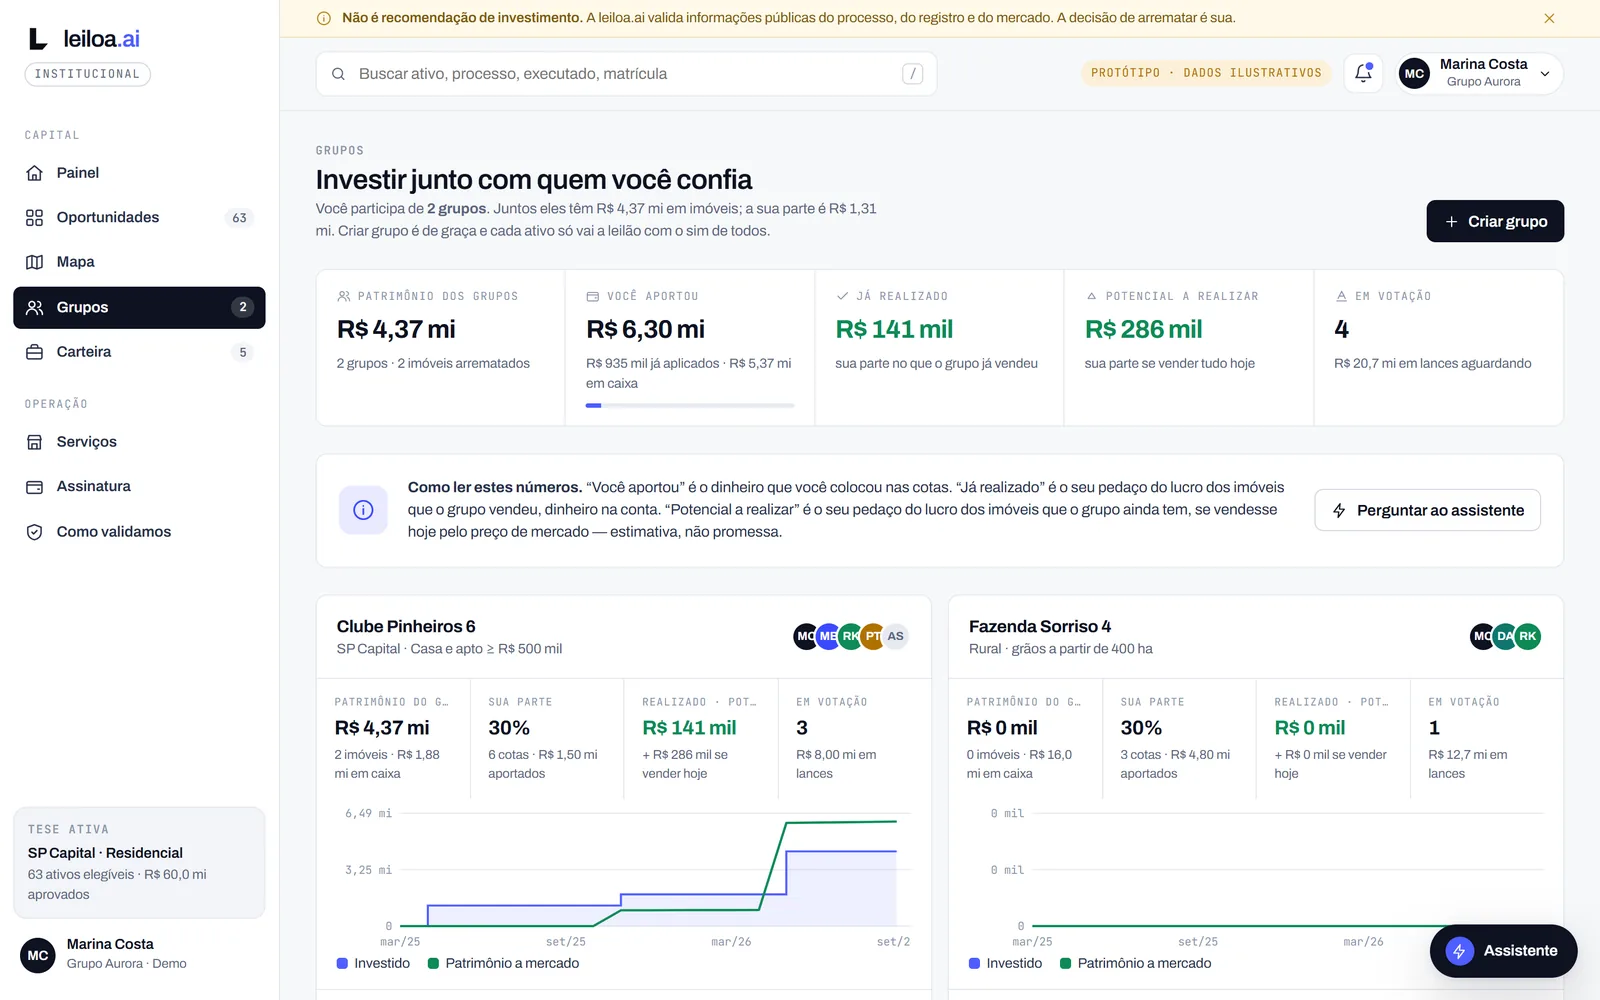Image resolution: width=1600 pixels, height=1000 pixels.
Task: Click the Já realizado checkmark icon
Action: tap(842, 296)
